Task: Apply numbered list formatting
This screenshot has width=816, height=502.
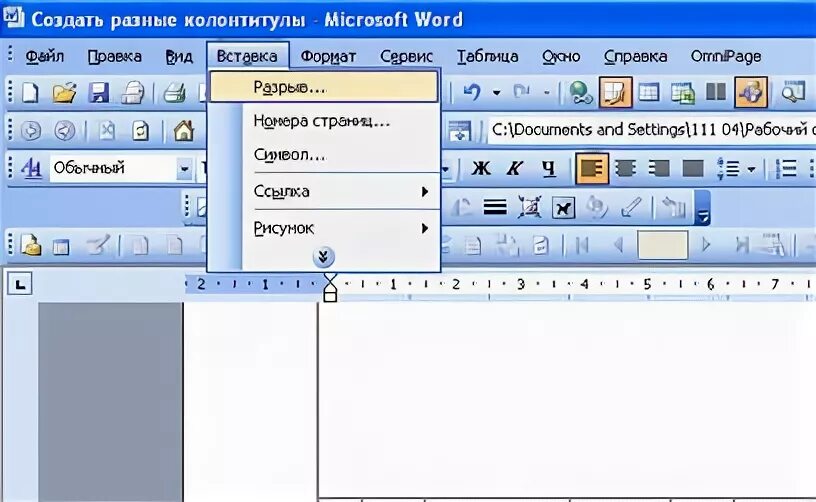Action: 785,168
